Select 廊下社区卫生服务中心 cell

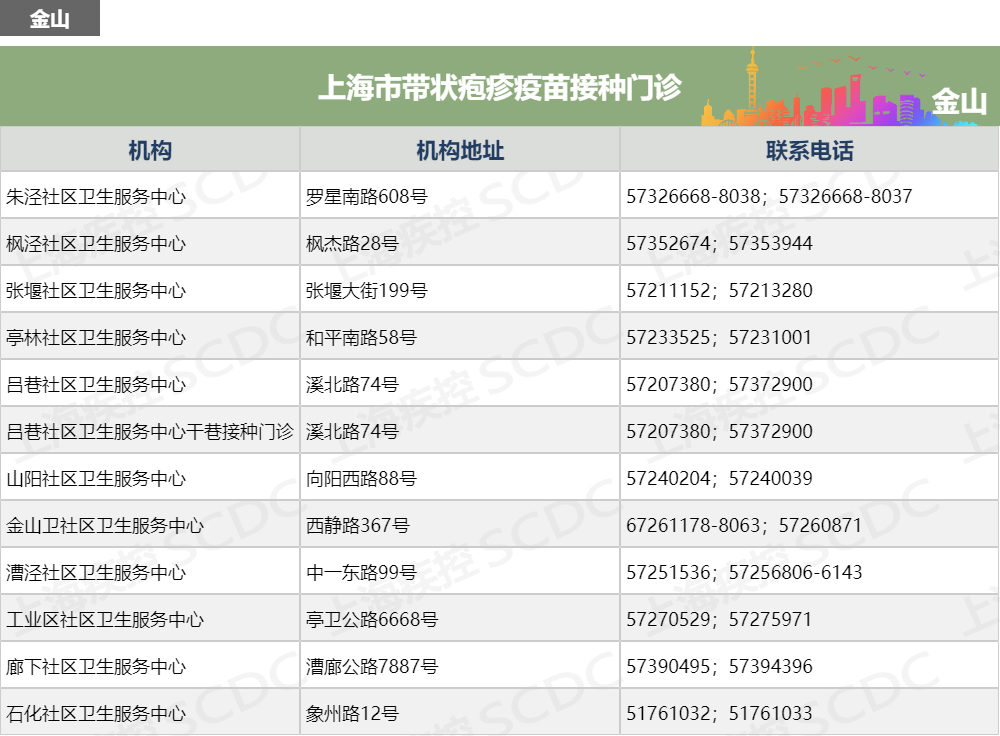(150, 666)
